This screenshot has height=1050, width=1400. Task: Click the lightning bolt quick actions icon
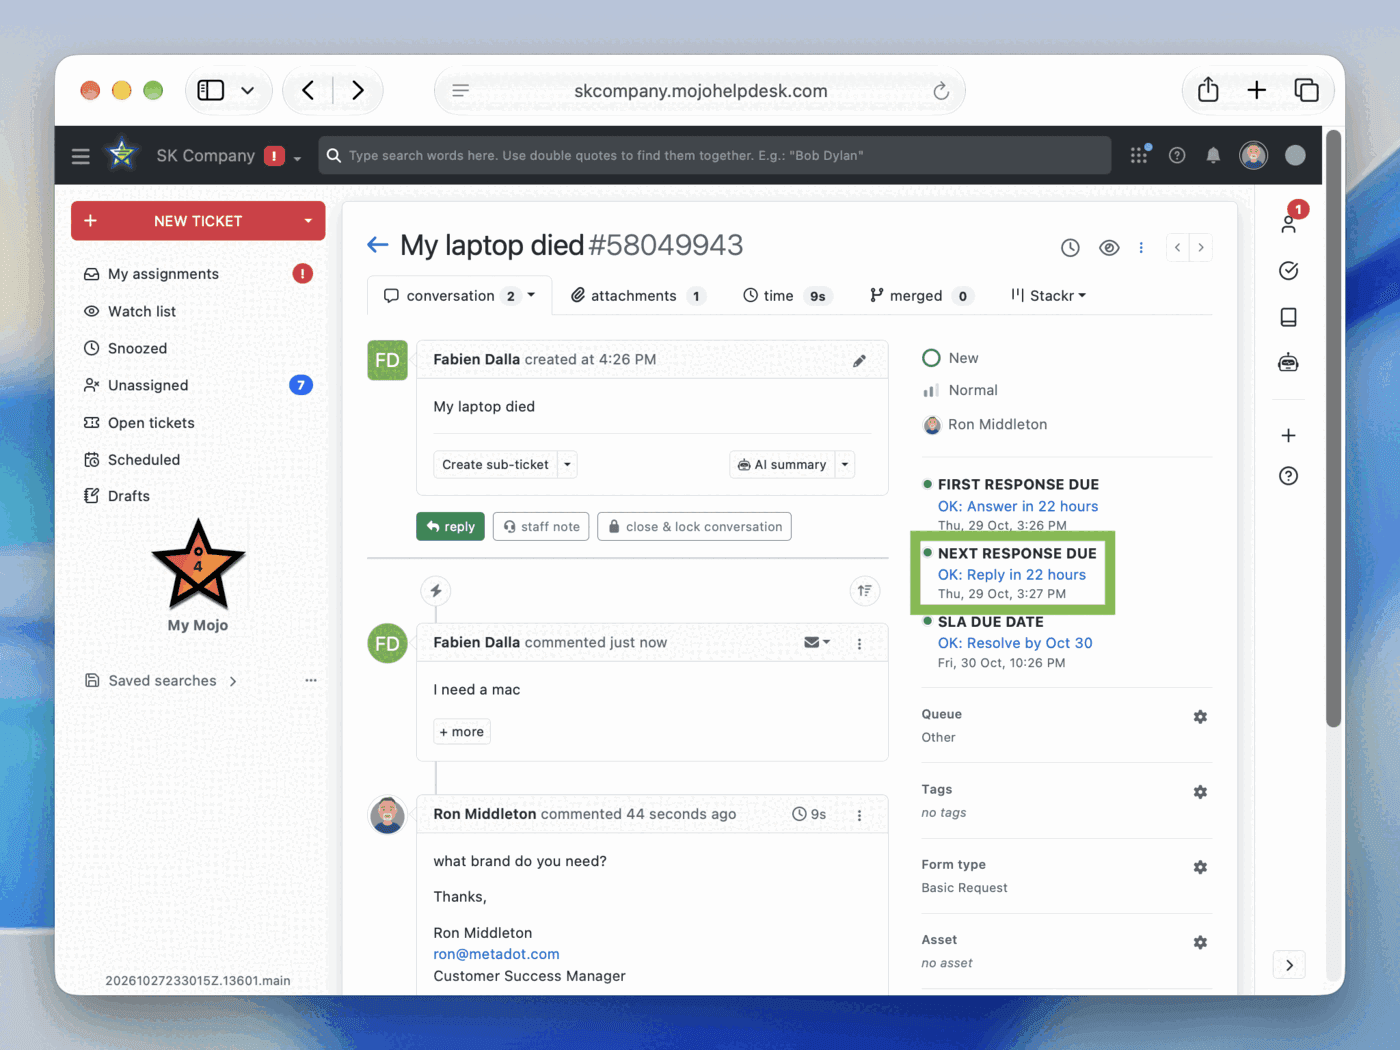point(436,591)
